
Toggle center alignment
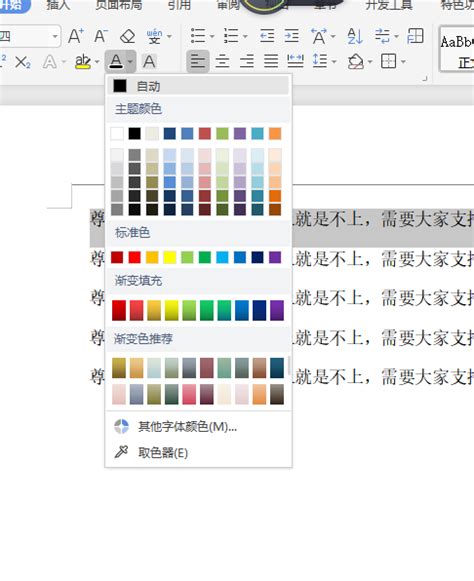coord(222,61)
